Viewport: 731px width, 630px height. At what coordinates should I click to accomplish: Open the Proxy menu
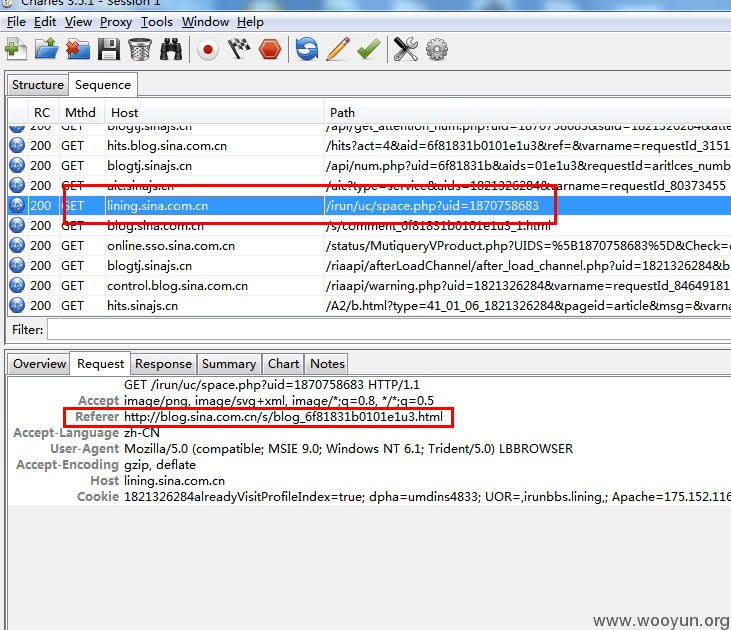tap(116, 22)
